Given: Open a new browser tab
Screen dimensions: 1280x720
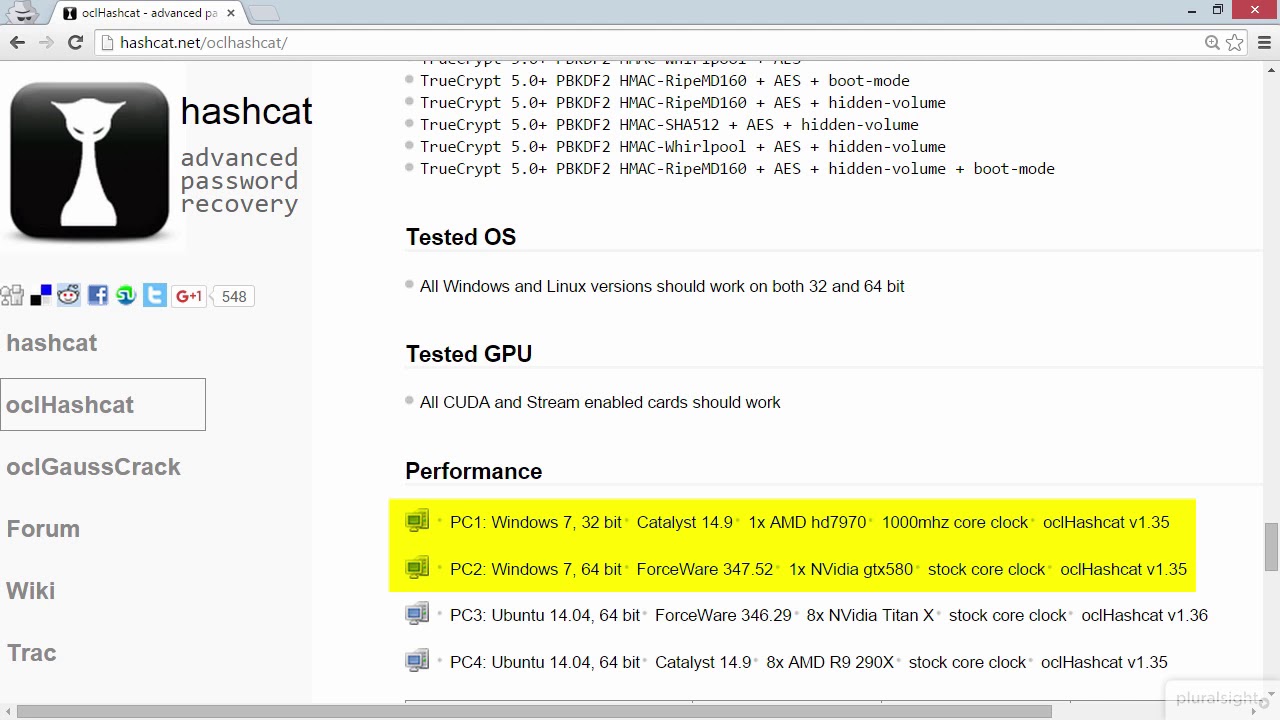Looking at the screenshot, I should pos(263,13).
